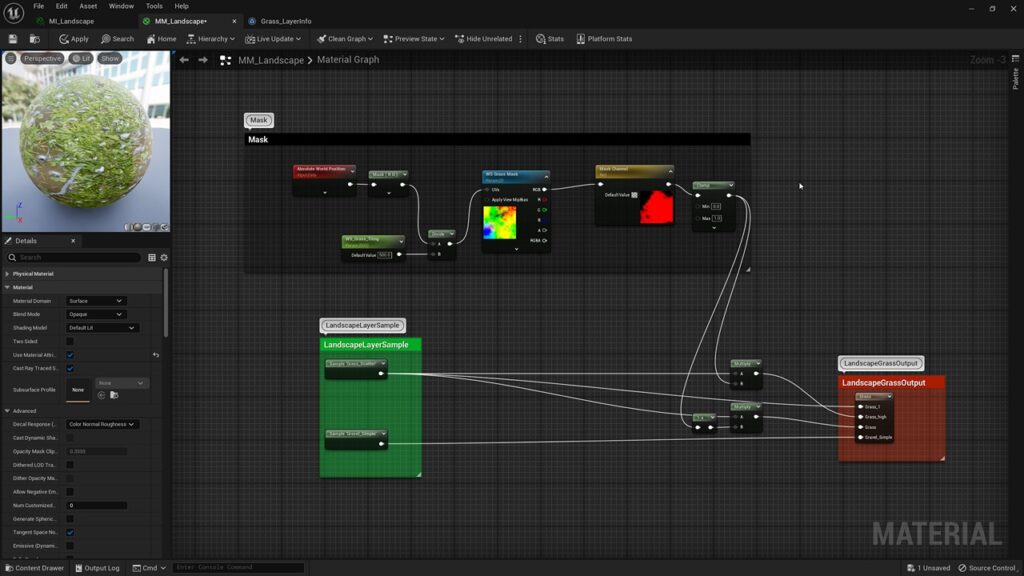This screenshot has width=1024, height=576.
Task: Open Source Control in status bar
Action: pos(986,568)
